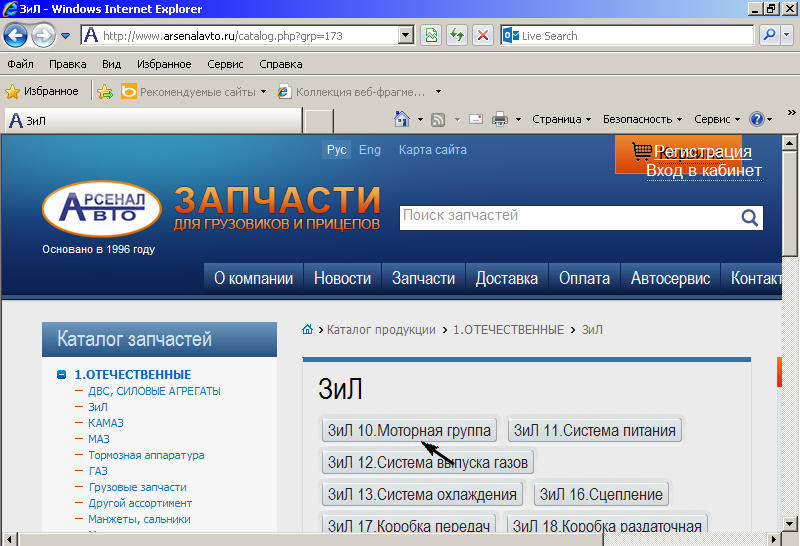Expand the command bar chevron overflow
This screenshot has height=546, width=800.
coord(791,112)
